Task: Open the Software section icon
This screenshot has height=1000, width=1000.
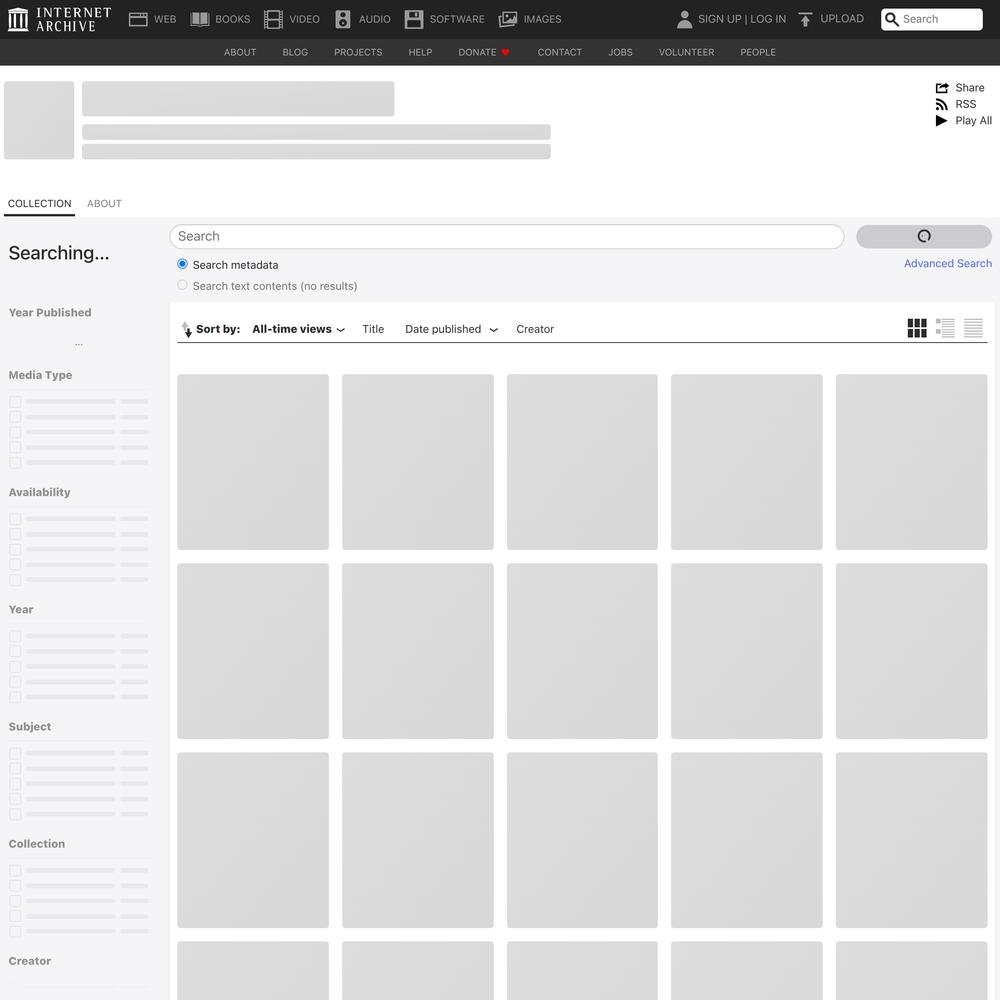Action: [414, 19]
